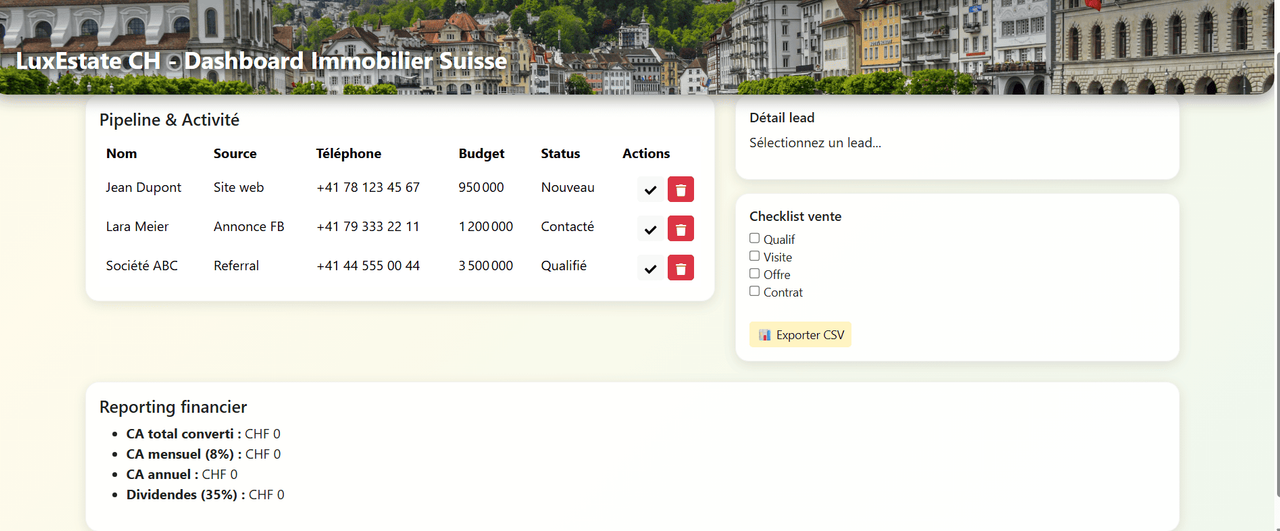Click the Sélectionnez un lead placeholder text

(x=815, y=143)
